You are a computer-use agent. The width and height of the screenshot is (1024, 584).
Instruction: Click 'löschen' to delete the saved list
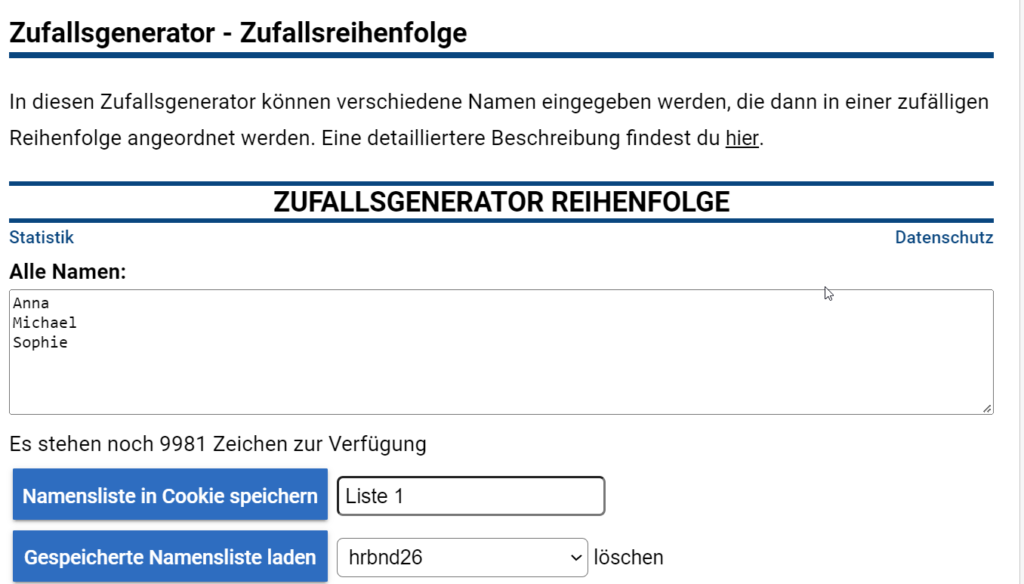pyautogui.click(x=628, y=557)
